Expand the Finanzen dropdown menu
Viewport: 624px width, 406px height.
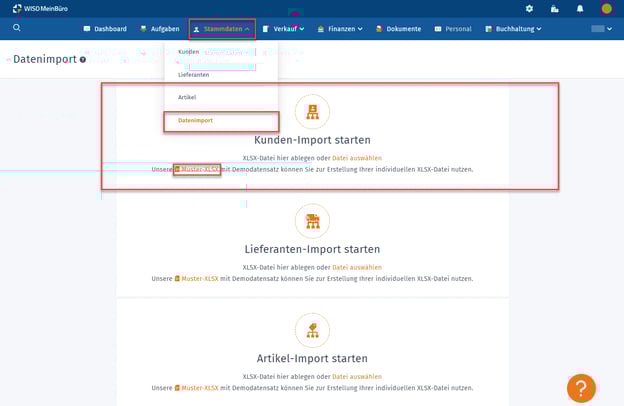pyautogui.click(x=340, y=29)
